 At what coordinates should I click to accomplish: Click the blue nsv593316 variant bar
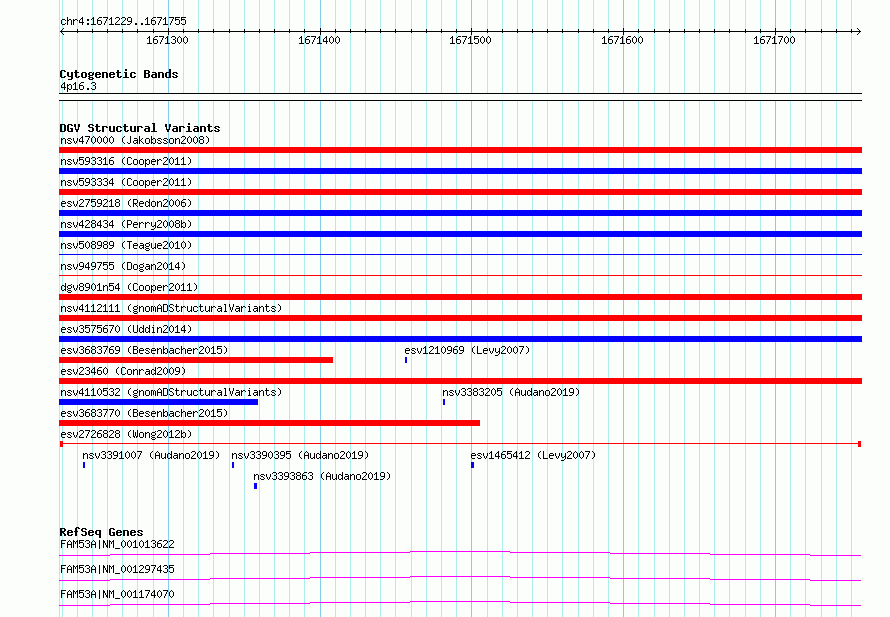pyautogui.click(x=460, y=171)
